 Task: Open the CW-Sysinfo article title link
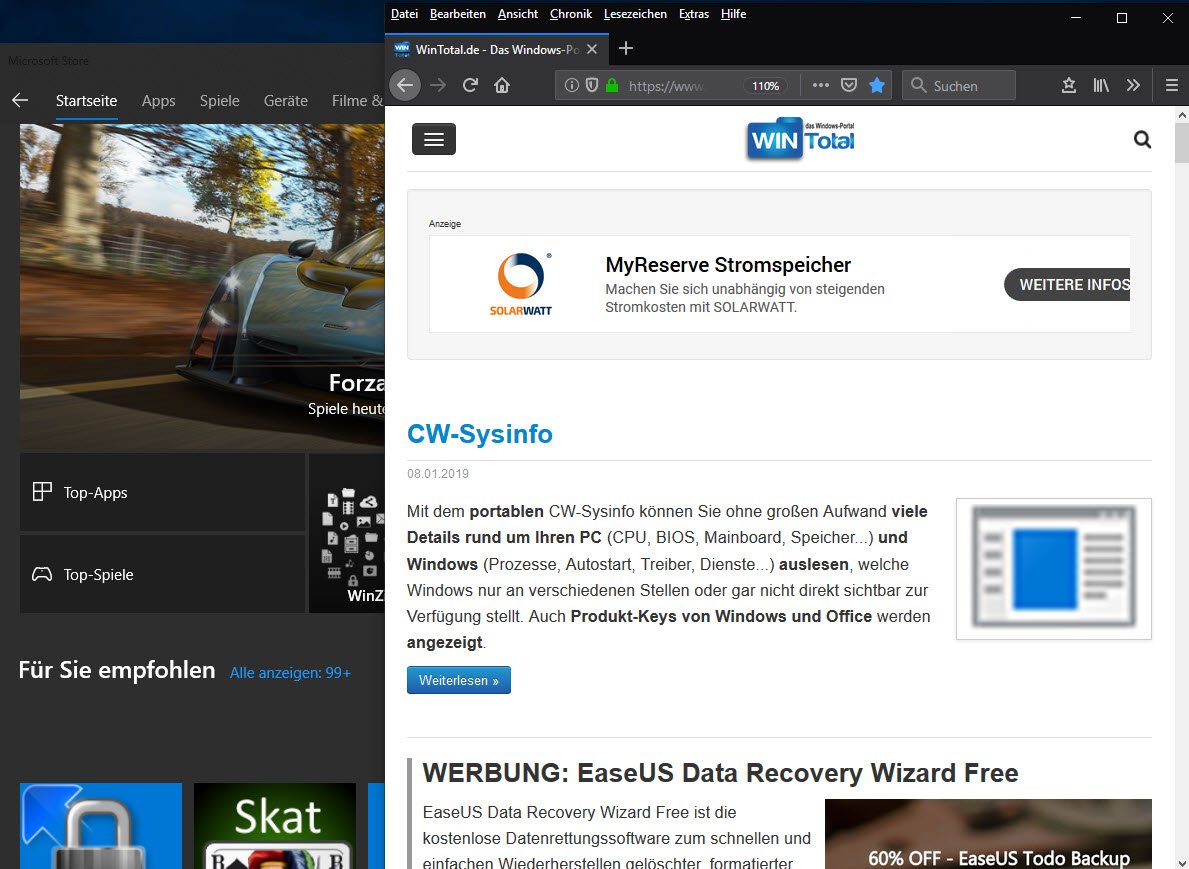479,434
